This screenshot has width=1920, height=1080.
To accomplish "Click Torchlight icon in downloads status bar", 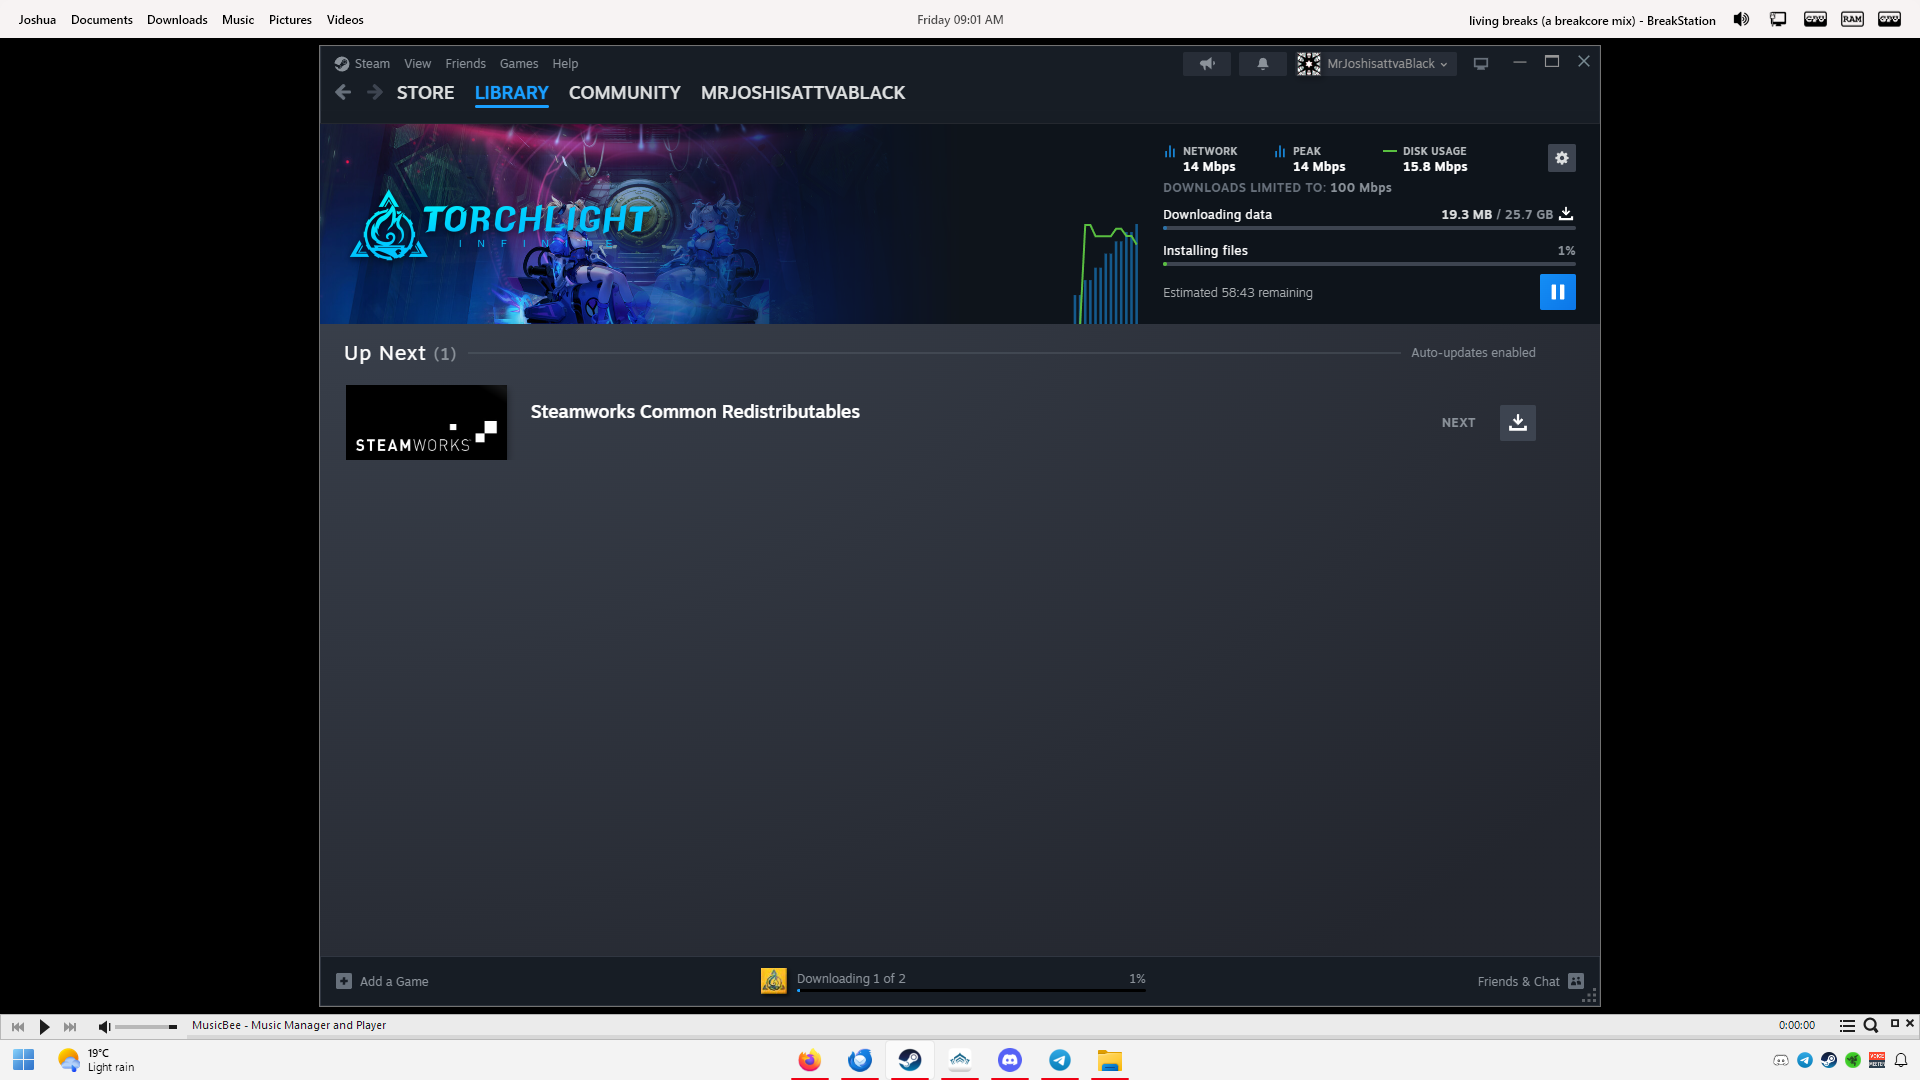I will click(x=774, y=980).
